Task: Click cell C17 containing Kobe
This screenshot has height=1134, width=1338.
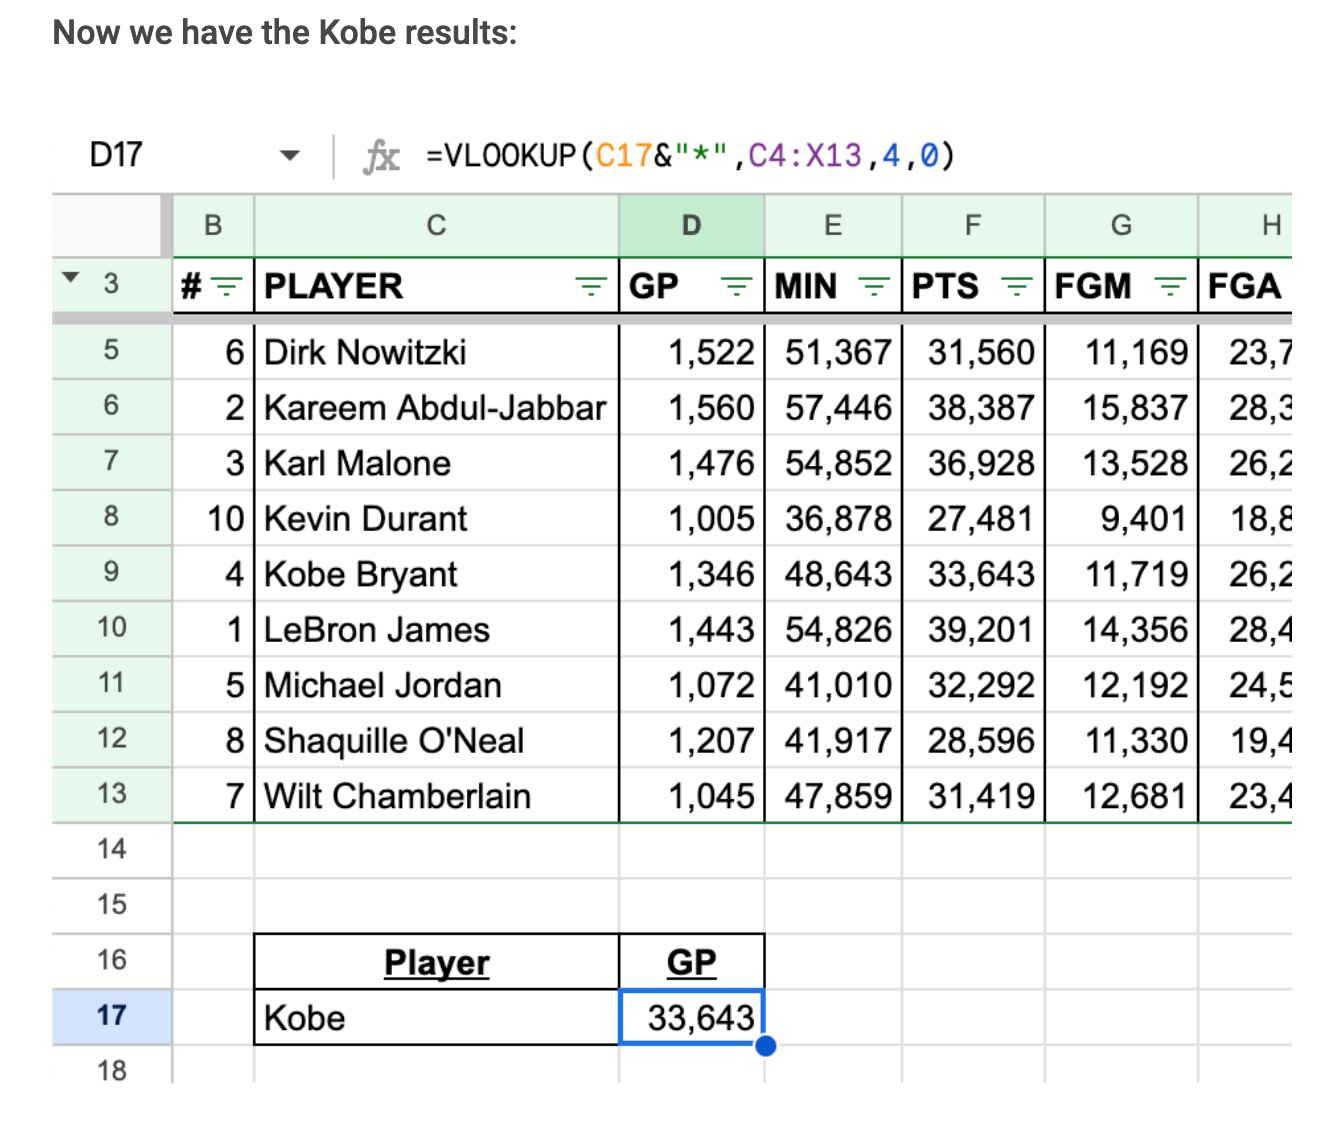Action: tap(436, 1018)
